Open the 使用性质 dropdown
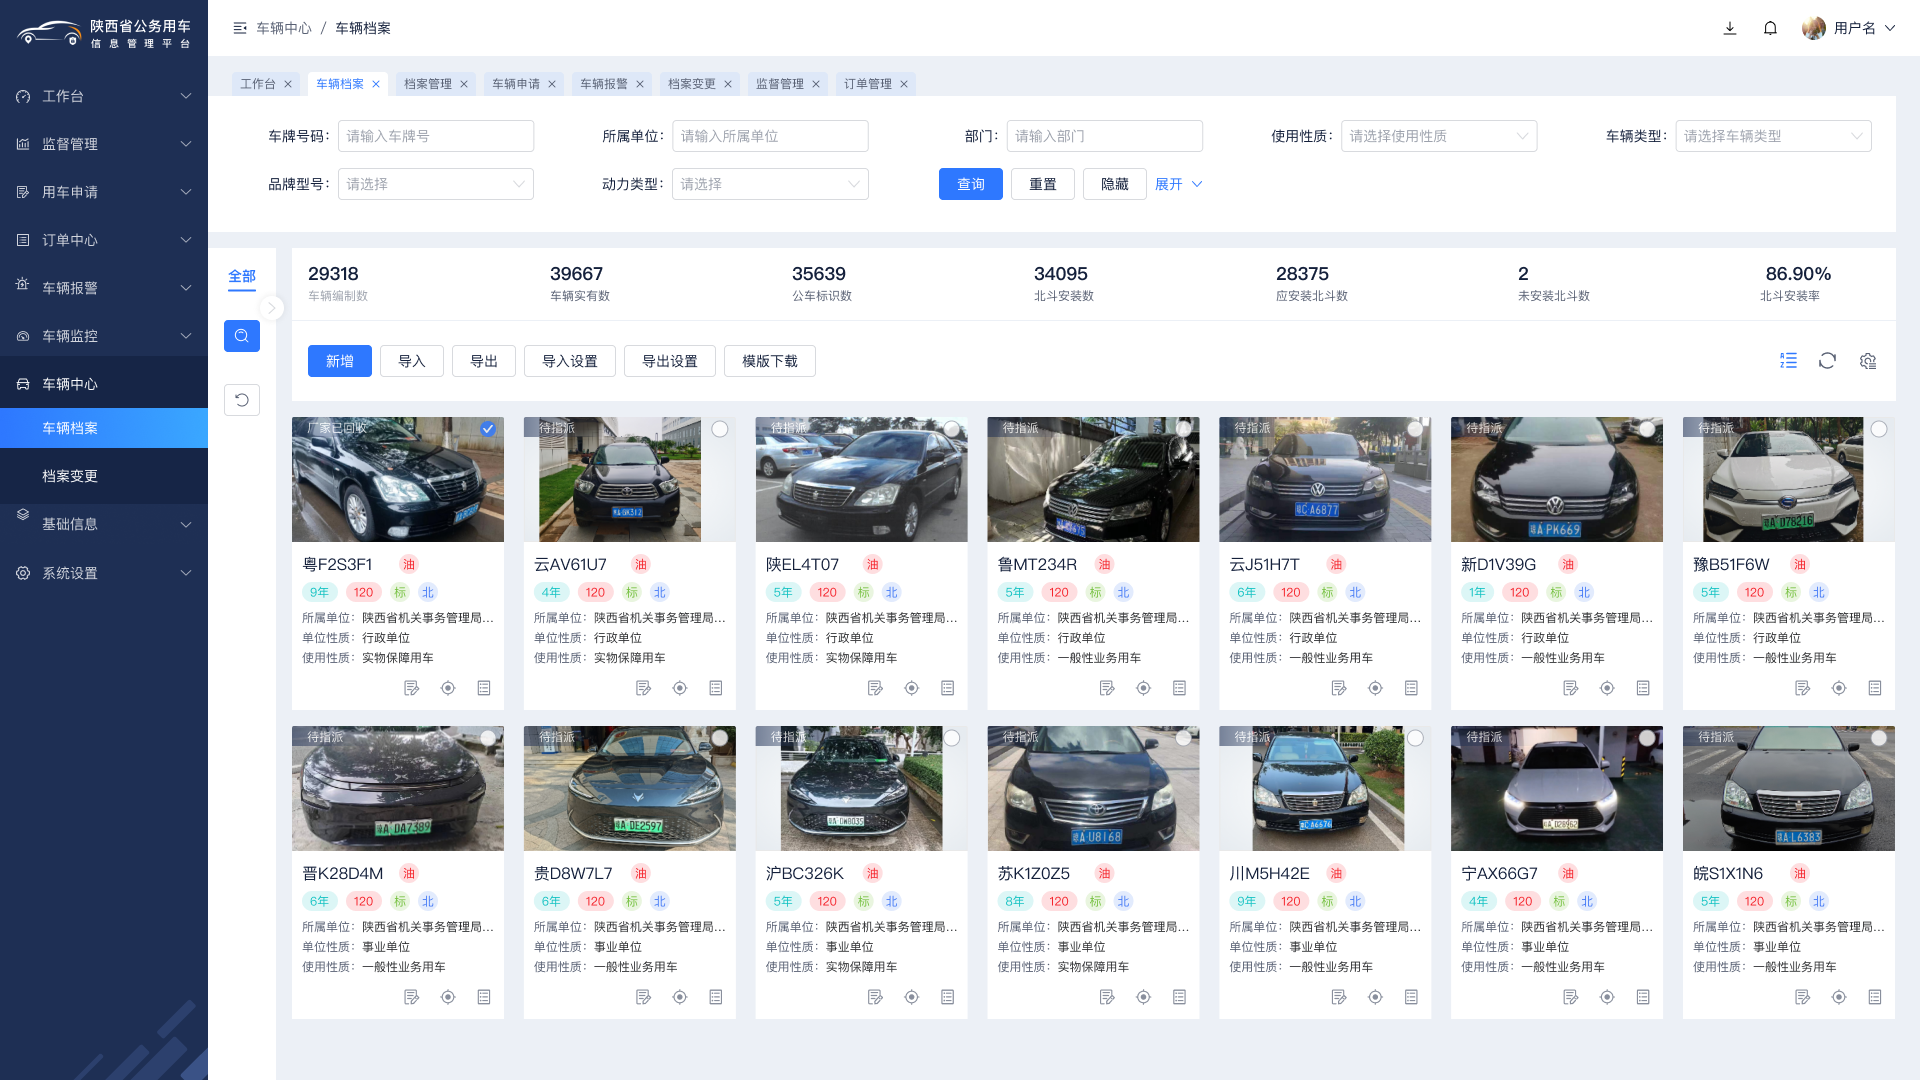This screenshot has height=1080, width=1920. pyautogui.click(x=1438, y=136)
